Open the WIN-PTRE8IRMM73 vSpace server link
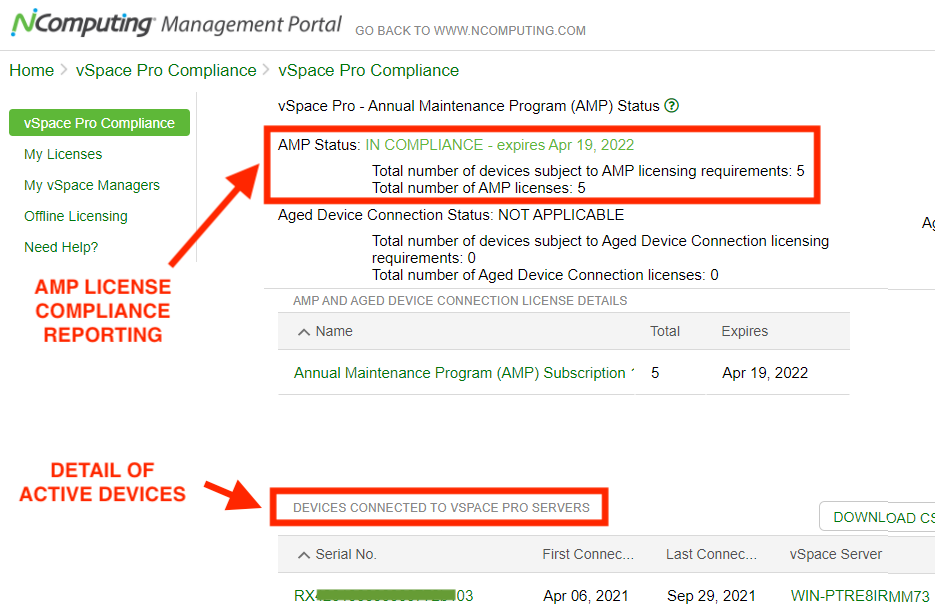The image size is (935, 613). coord(860,596)
